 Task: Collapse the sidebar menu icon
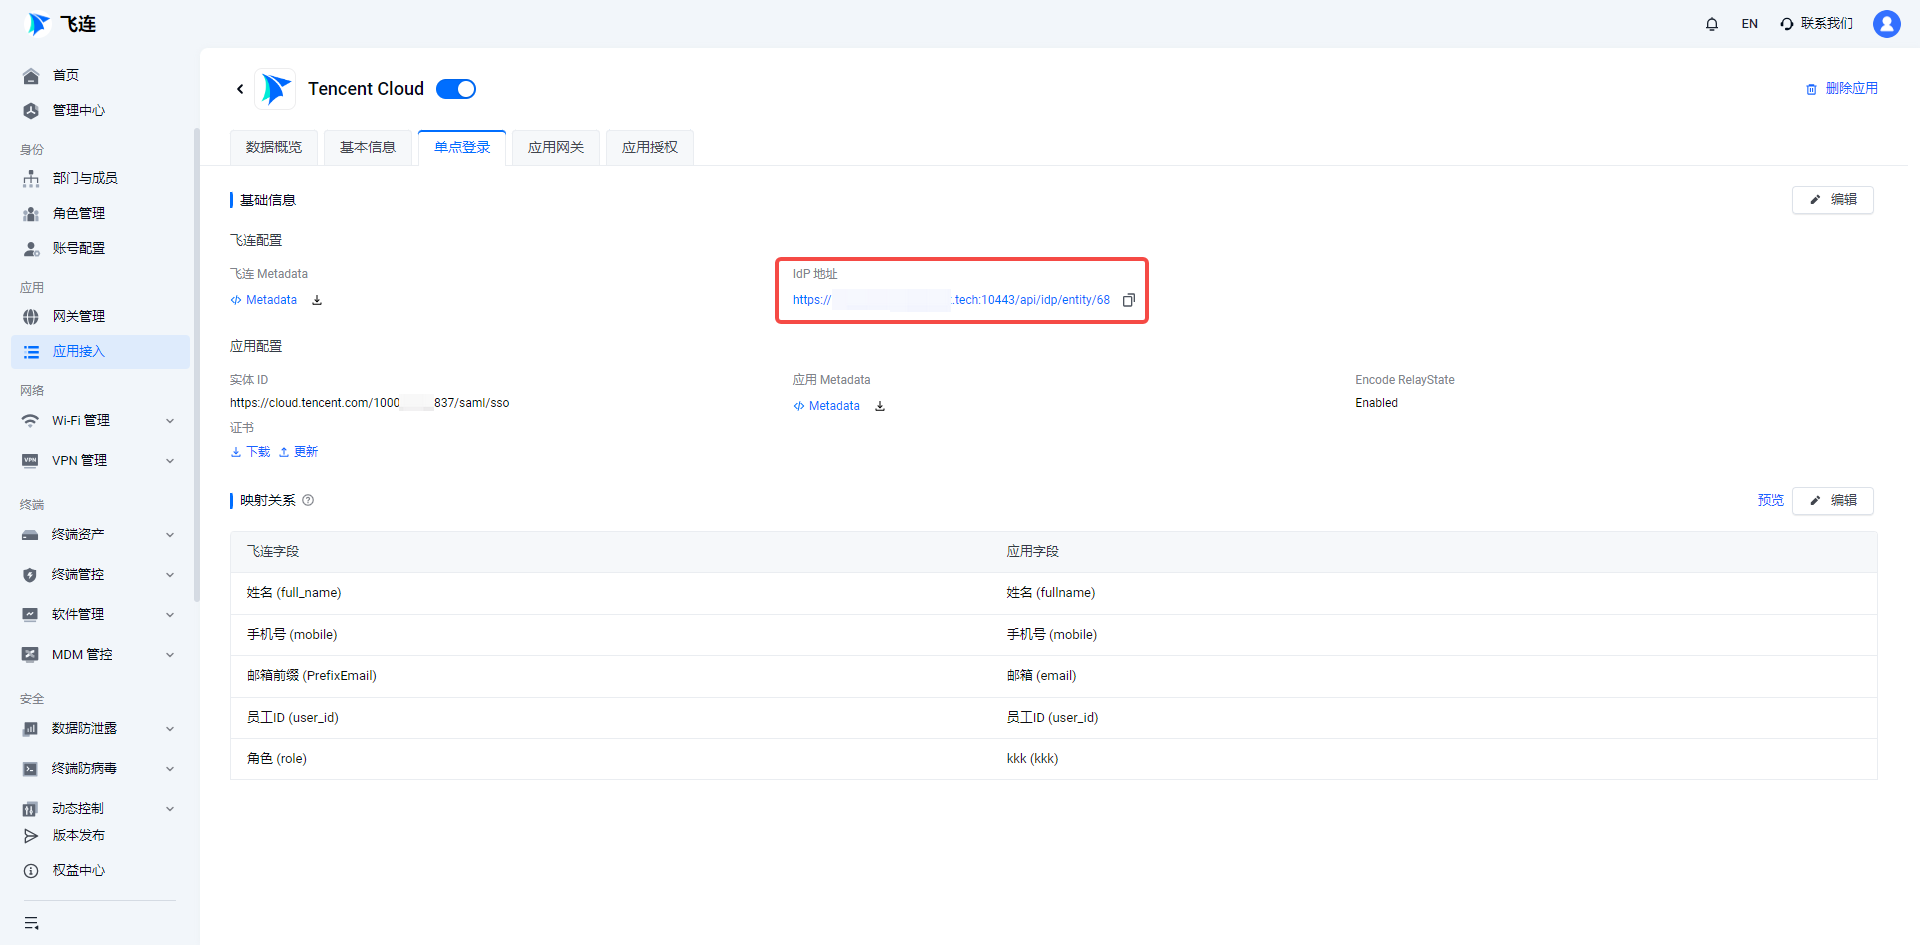31,923
